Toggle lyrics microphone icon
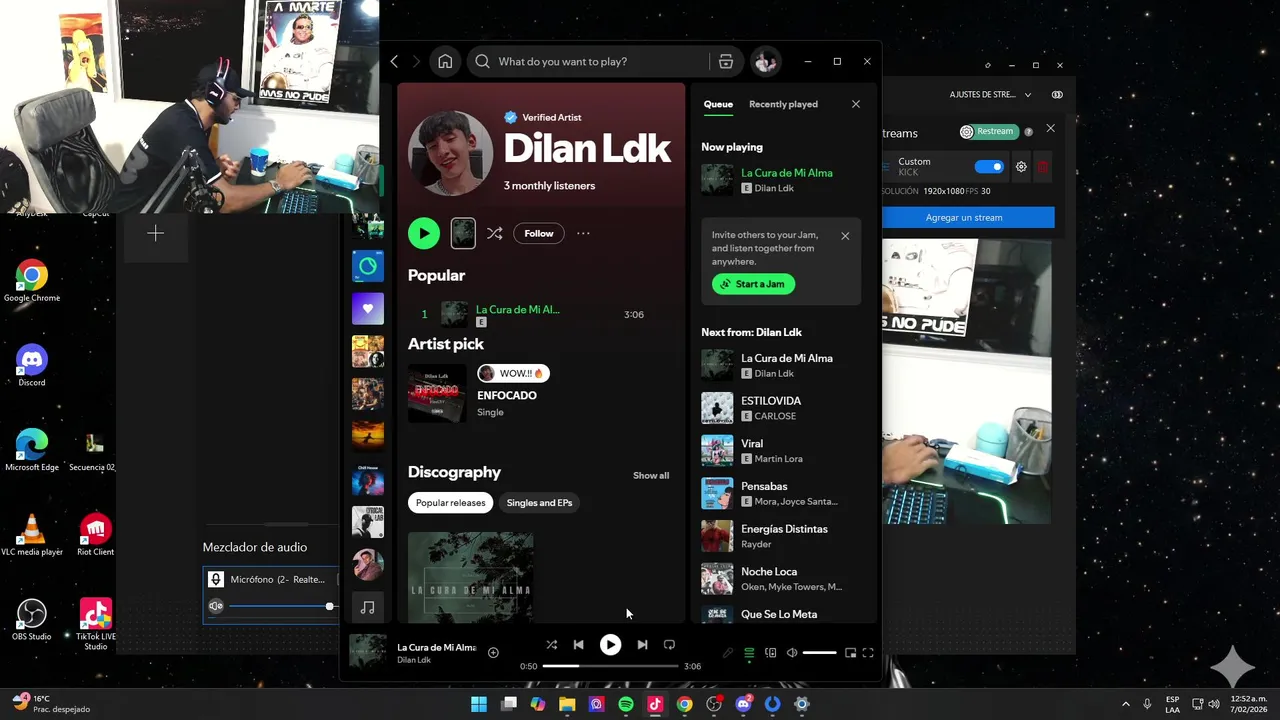 click(728, 653)
